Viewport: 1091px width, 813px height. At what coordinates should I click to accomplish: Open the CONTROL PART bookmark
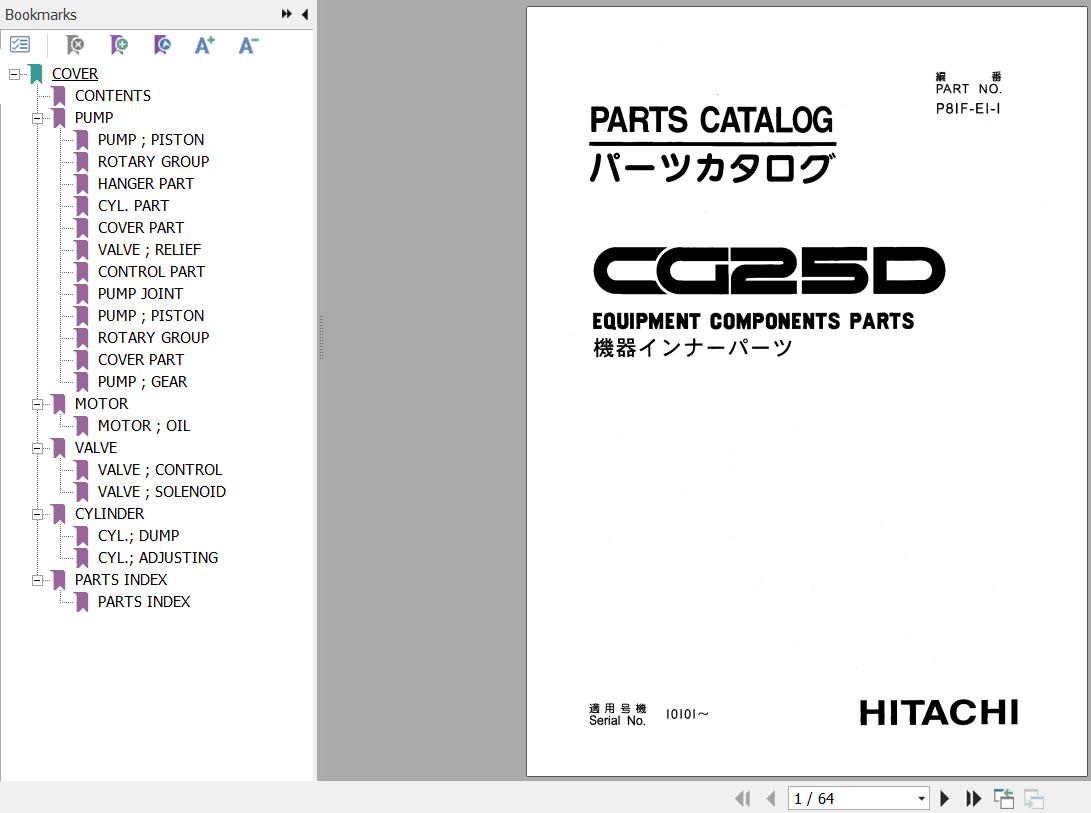[152, 271]
